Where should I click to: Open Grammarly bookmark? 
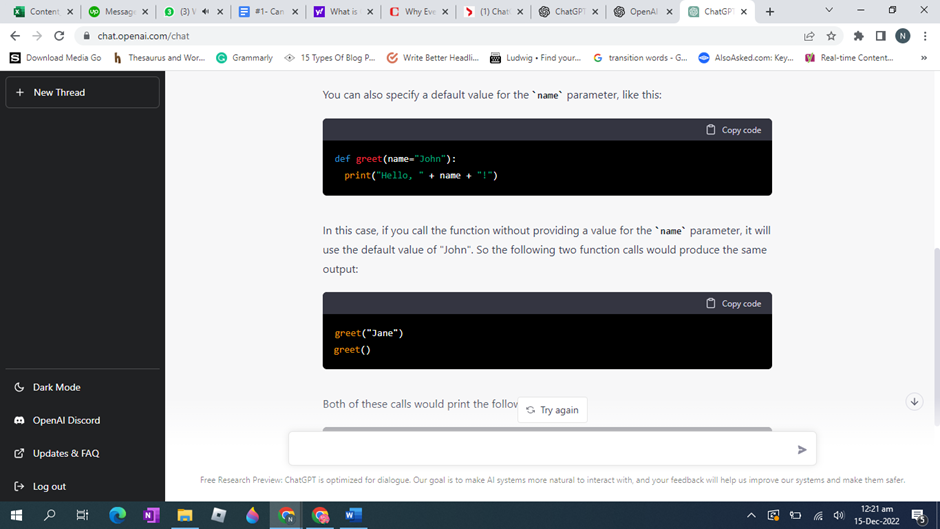coord(245,58)
